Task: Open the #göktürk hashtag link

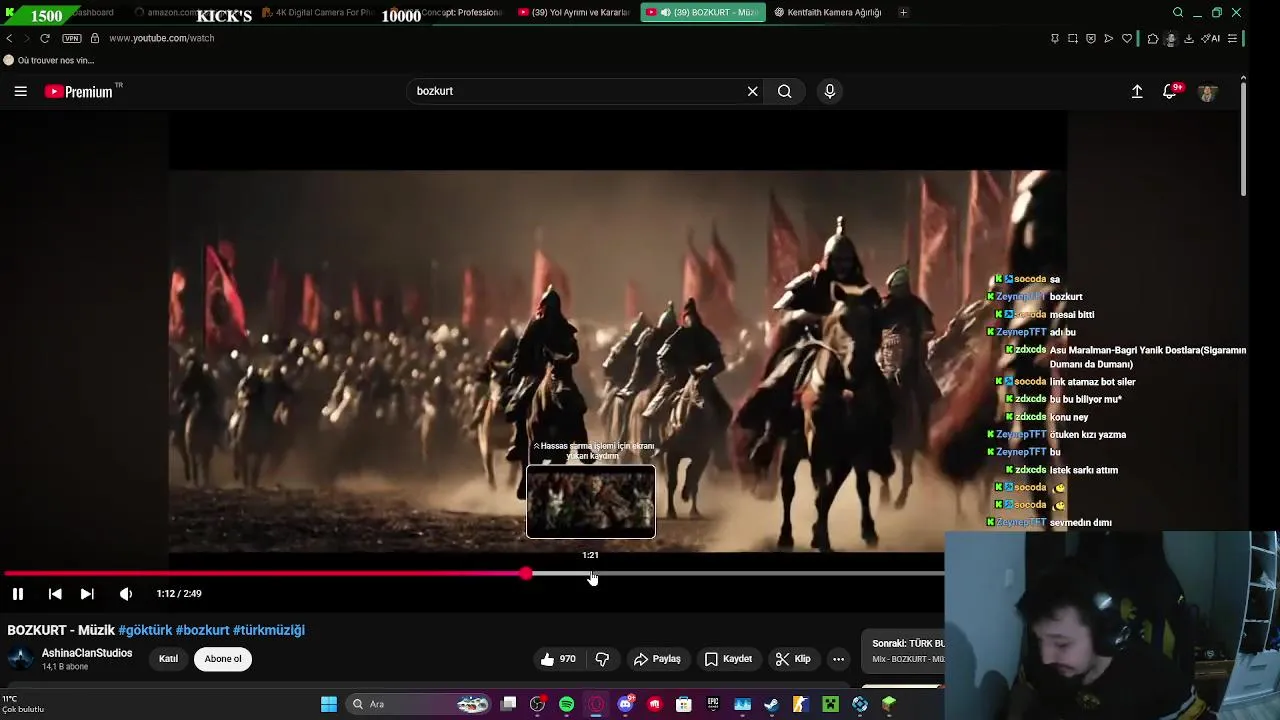Action: tap(145, 630)
